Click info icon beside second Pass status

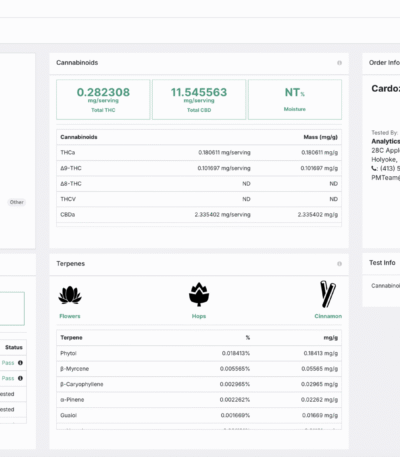pyautogui.click(x=20, y=378)
